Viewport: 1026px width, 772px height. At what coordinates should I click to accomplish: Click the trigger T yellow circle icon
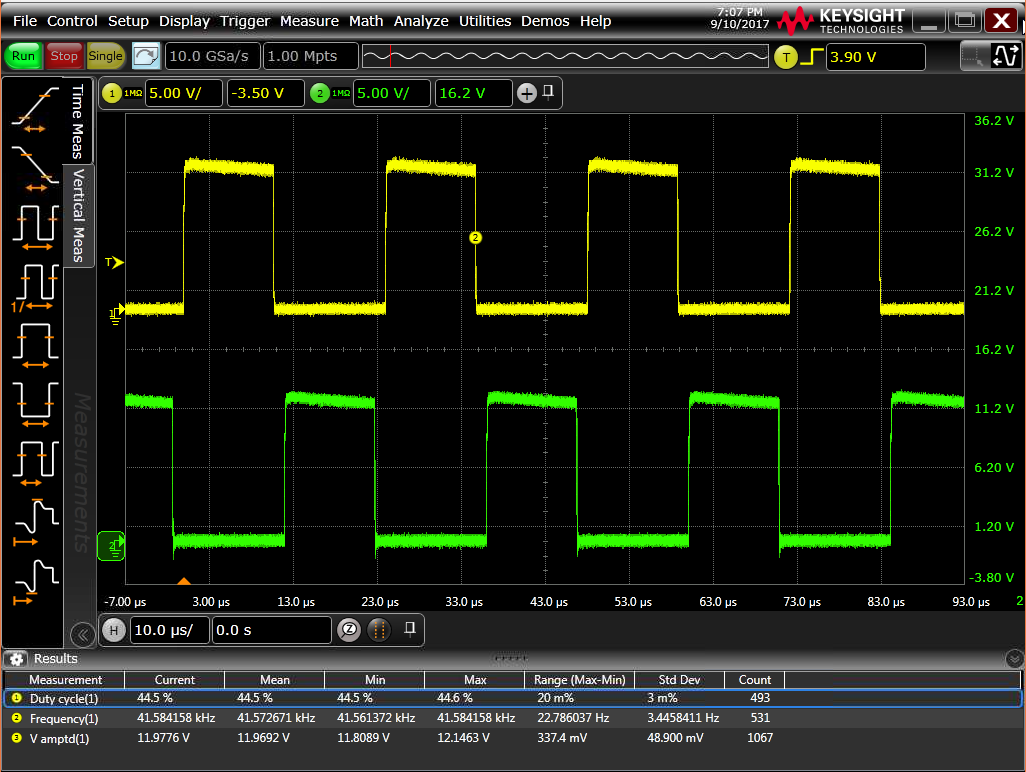pos(786,57)
